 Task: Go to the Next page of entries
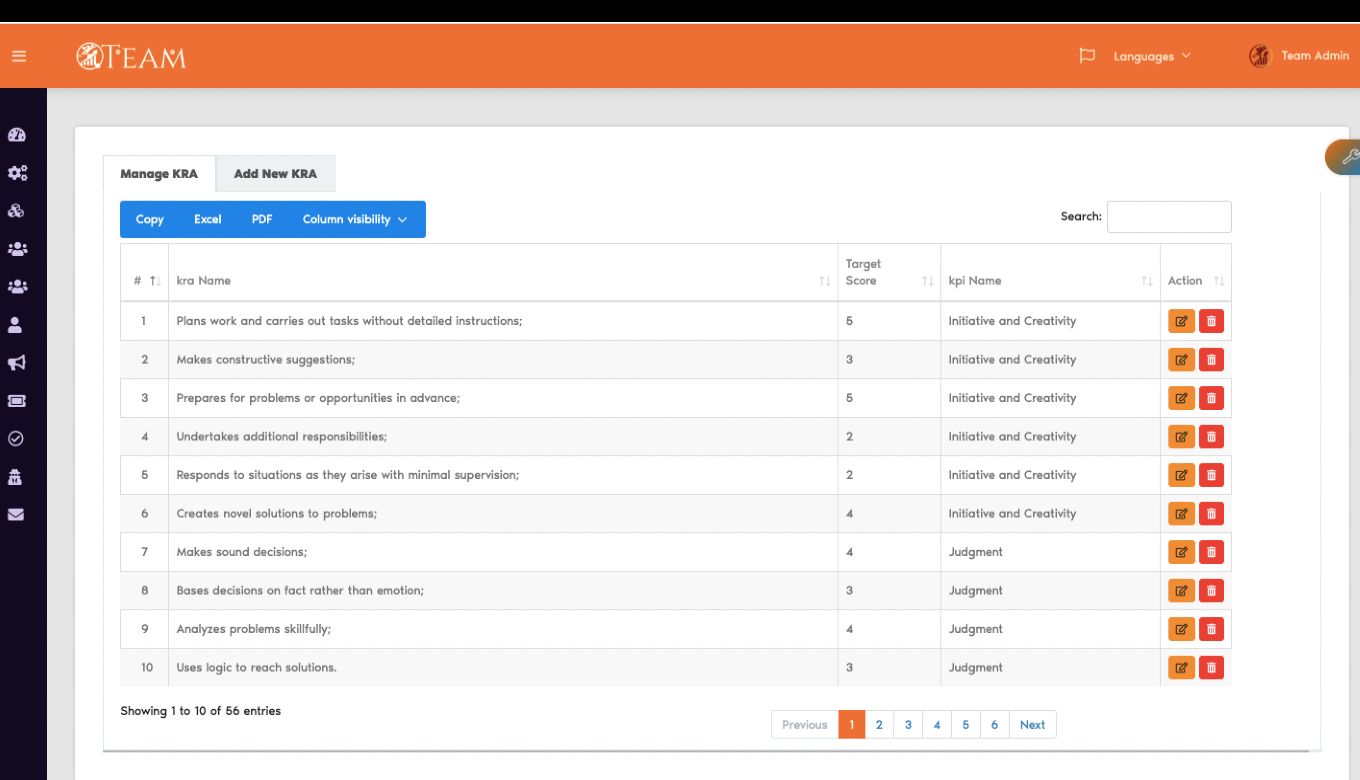point(1032,725)
